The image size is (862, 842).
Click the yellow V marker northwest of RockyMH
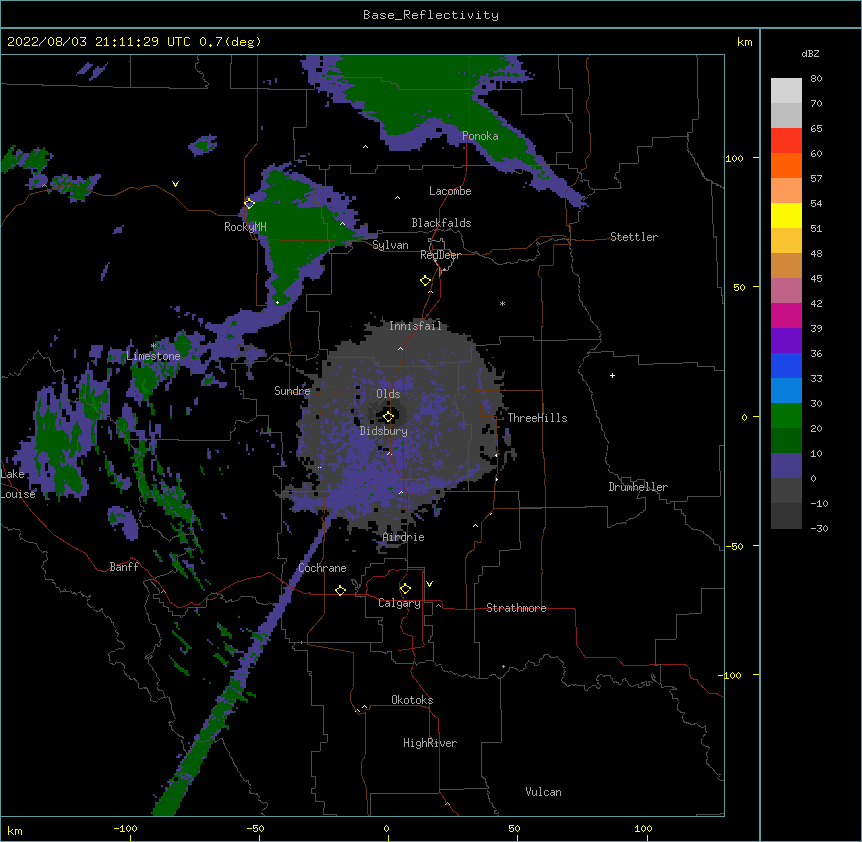175,184
